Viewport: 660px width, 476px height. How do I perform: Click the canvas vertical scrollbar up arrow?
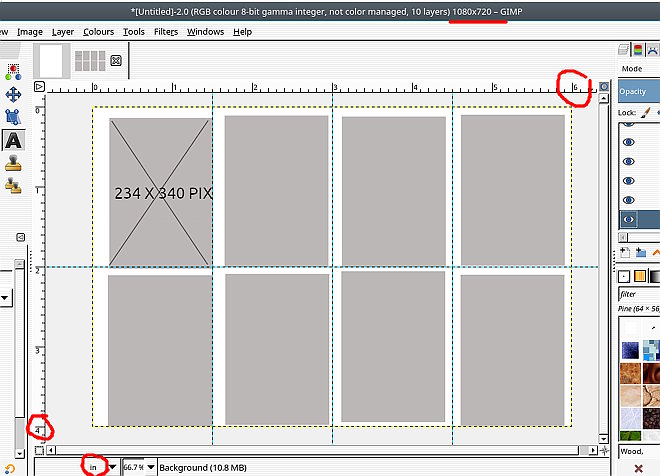click(x=604, y=98)
